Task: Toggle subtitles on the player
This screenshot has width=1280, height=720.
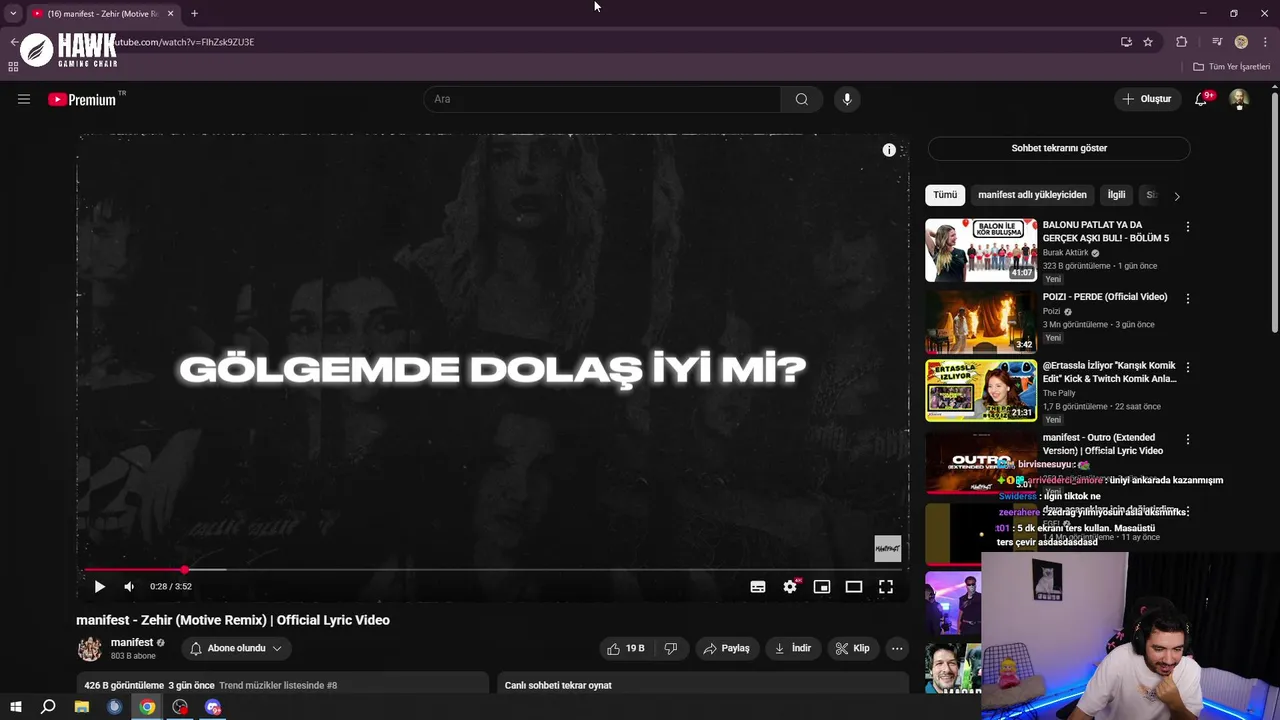Action: (758, 587)
